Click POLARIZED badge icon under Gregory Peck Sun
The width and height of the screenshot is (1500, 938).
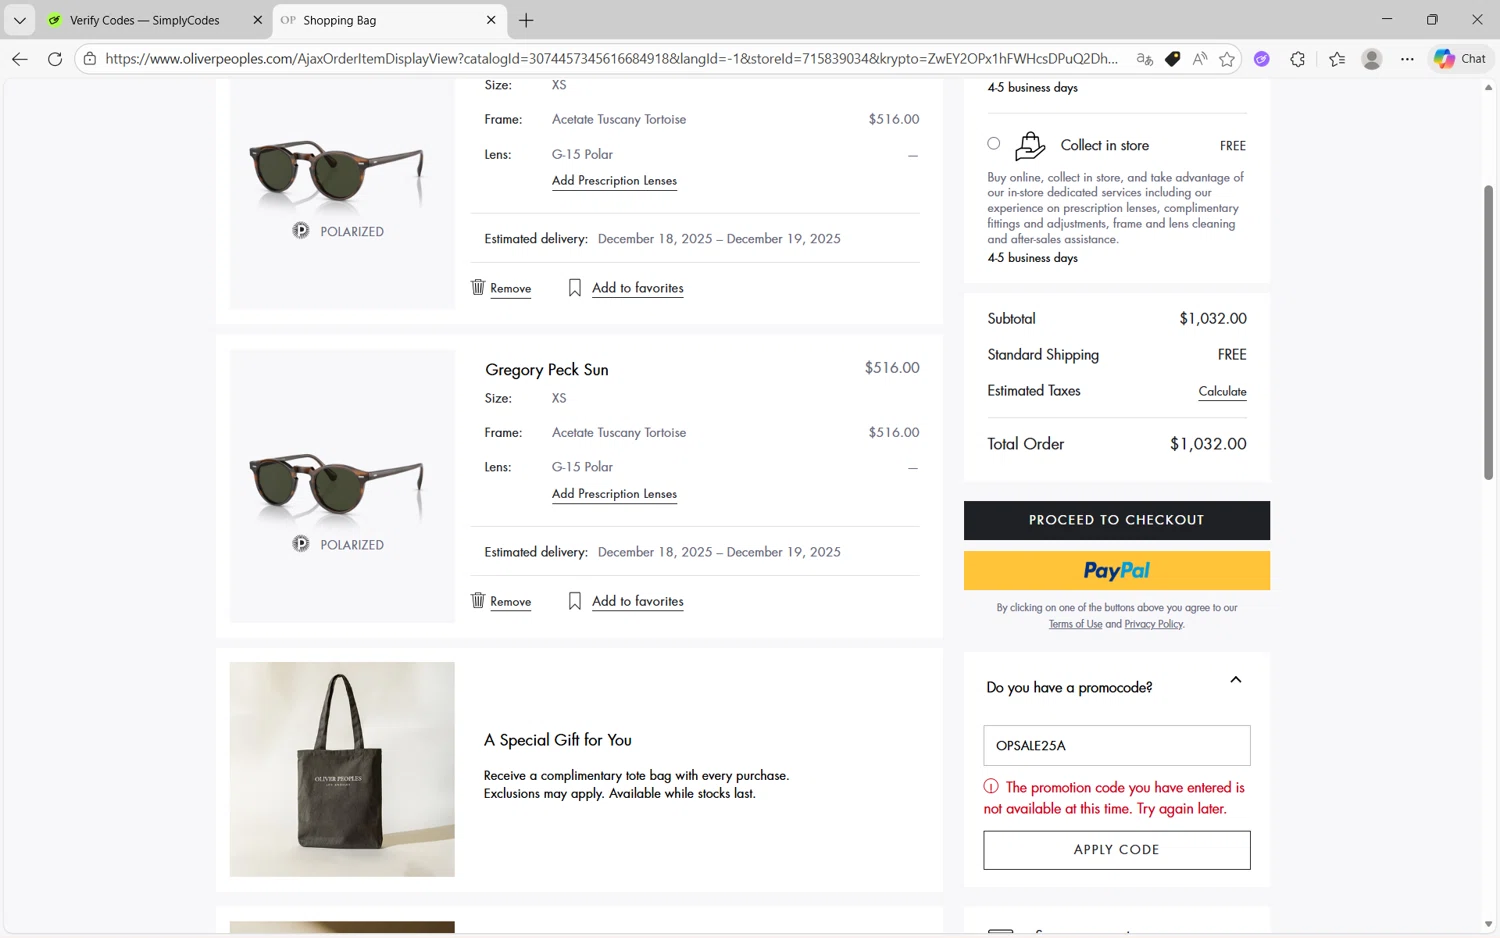[301, 544]
